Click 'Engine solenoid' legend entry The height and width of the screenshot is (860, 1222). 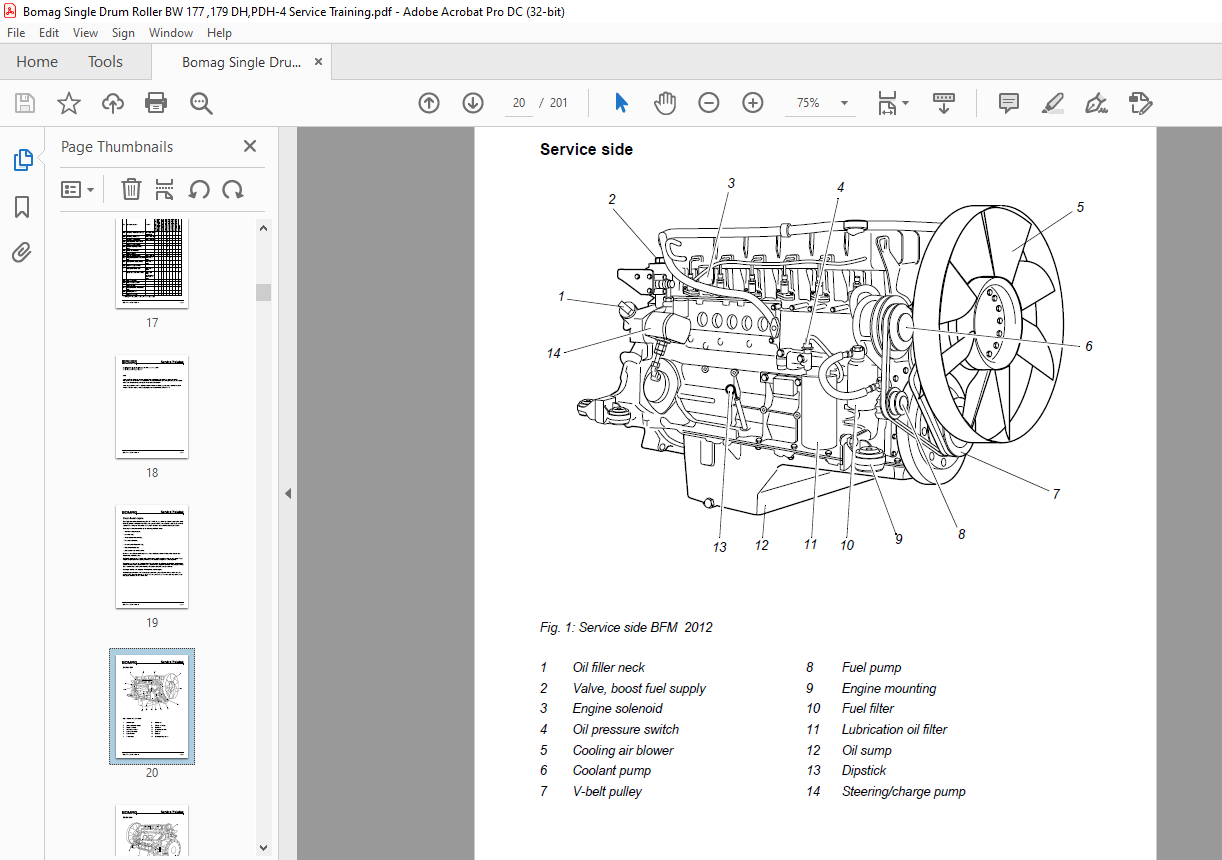(618, 708)
